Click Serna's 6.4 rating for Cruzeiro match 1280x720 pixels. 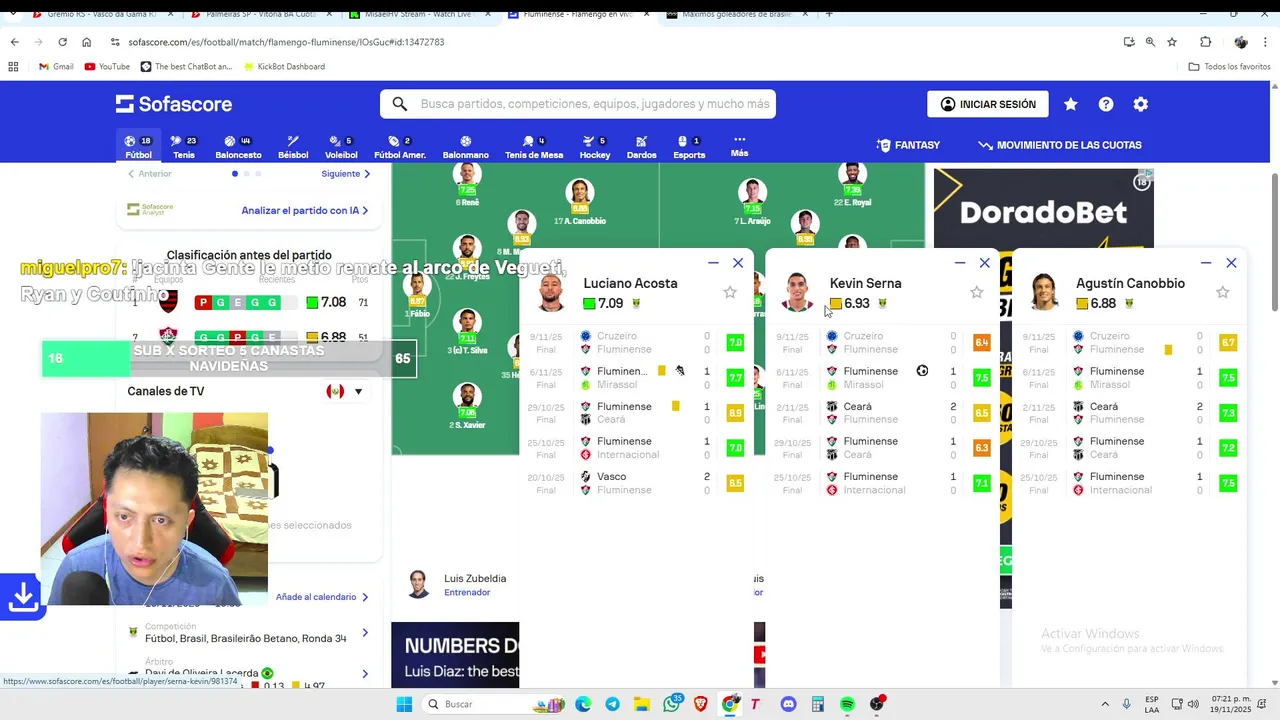(x=981, y=343)
